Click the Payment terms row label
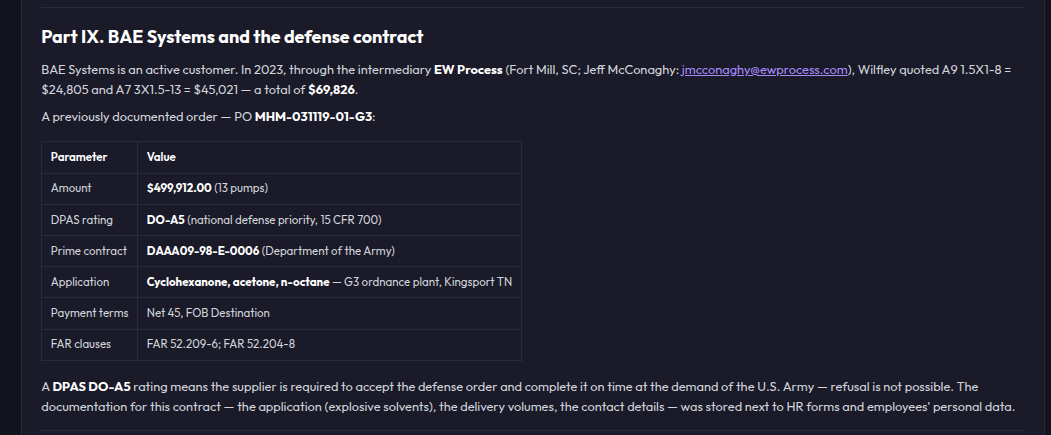This screenshot has height=435, width=1051. tap(89, 313)
